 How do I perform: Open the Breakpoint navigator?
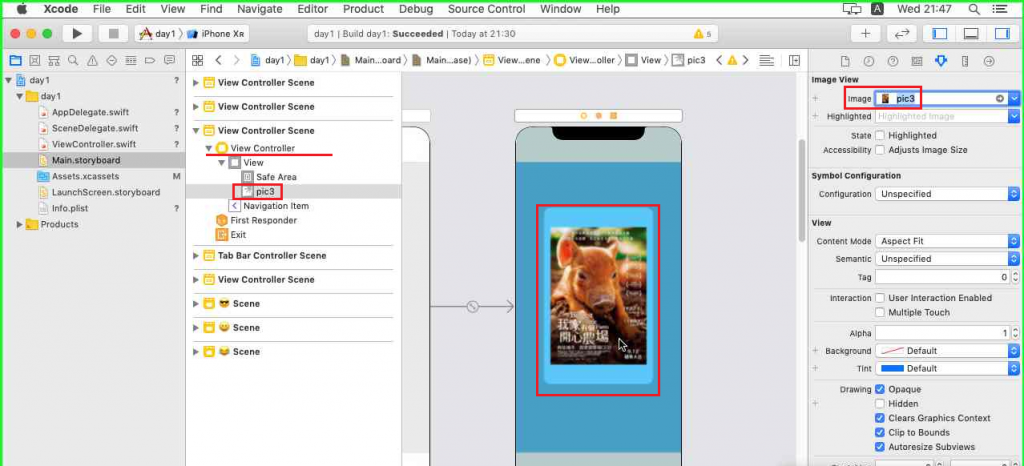(150, 61)
